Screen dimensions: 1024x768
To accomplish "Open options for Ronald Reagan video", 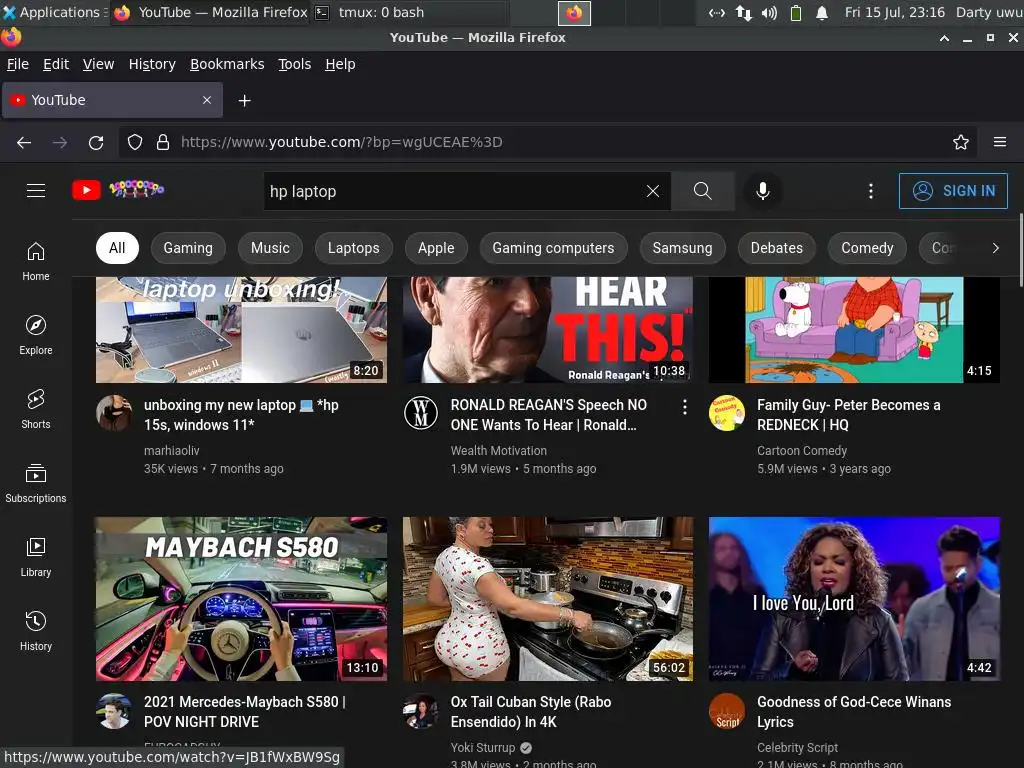I will [x=684, y=407].
